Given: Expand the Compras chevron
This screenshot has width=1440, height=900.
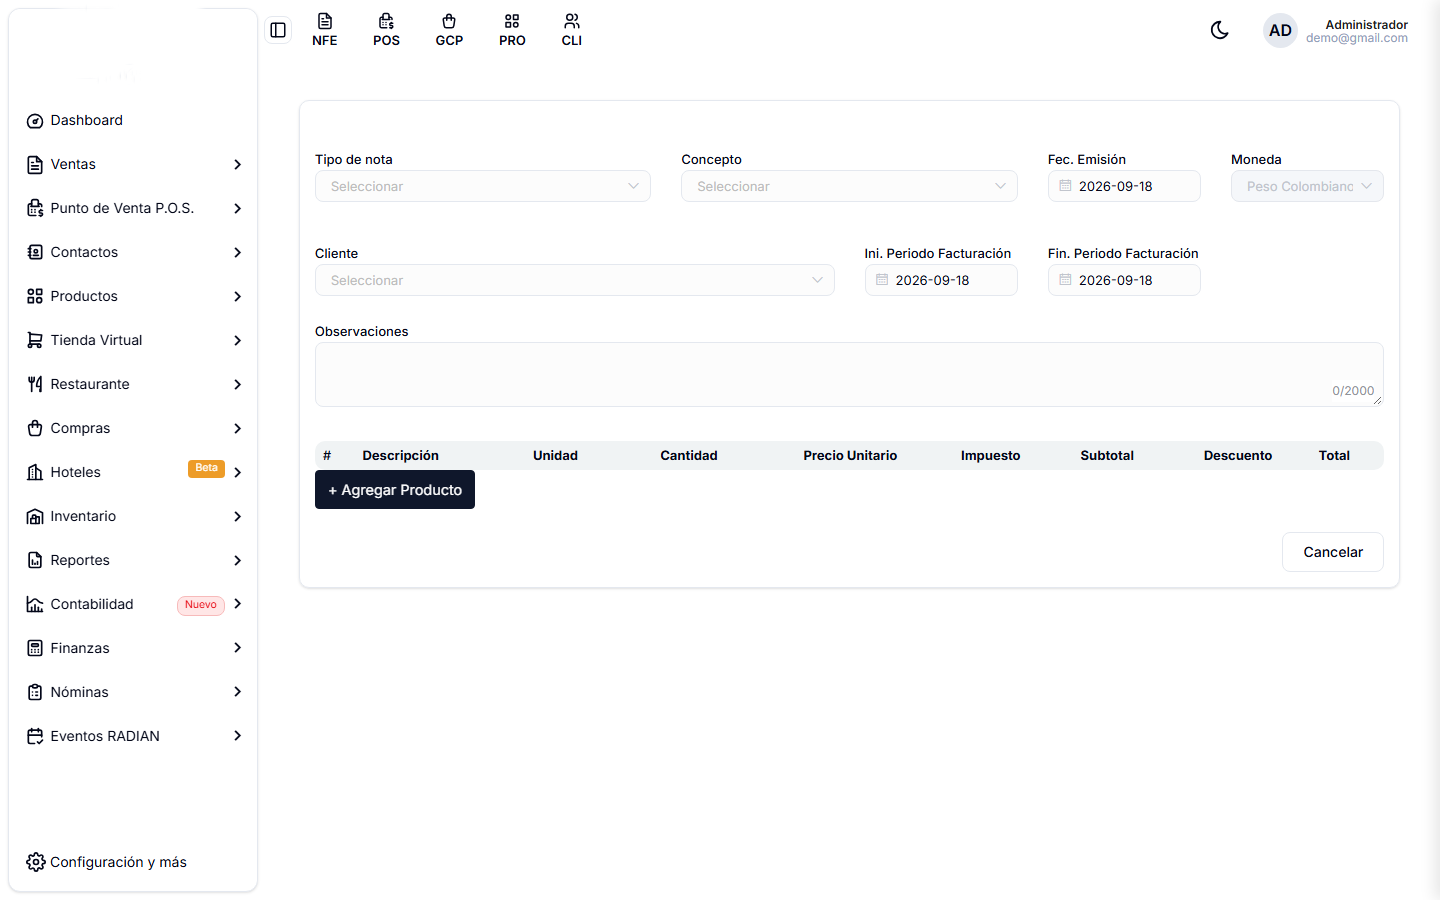Looking at the screenshot, I should pos(237,428).
